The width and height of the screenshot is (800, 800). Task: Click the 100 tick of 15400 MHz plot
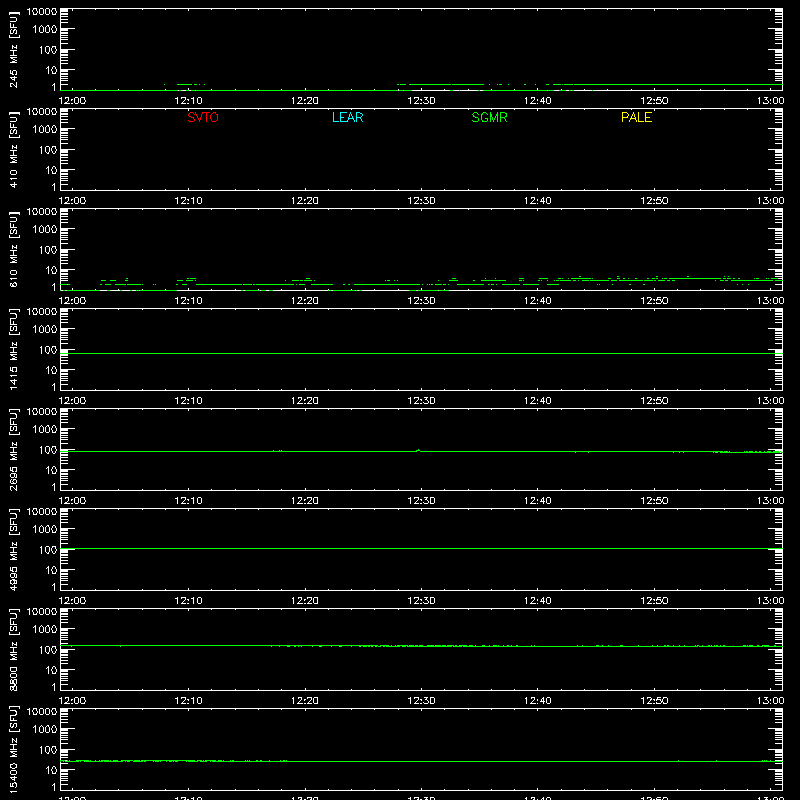(x=48, y=750)
